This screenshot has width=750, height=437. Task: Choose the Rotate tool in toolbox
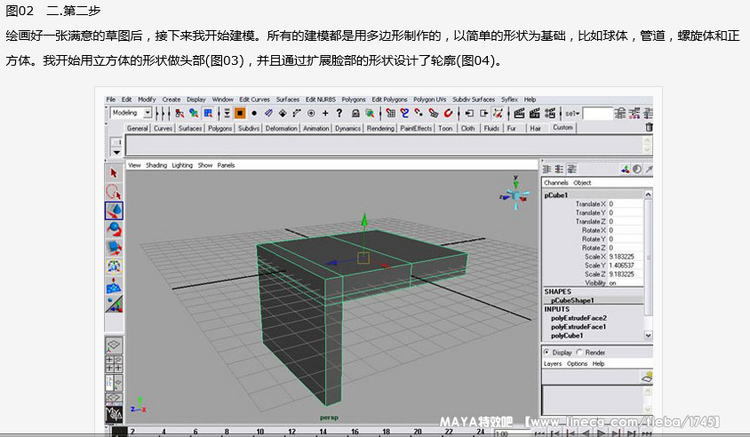[x=114, y=229]
